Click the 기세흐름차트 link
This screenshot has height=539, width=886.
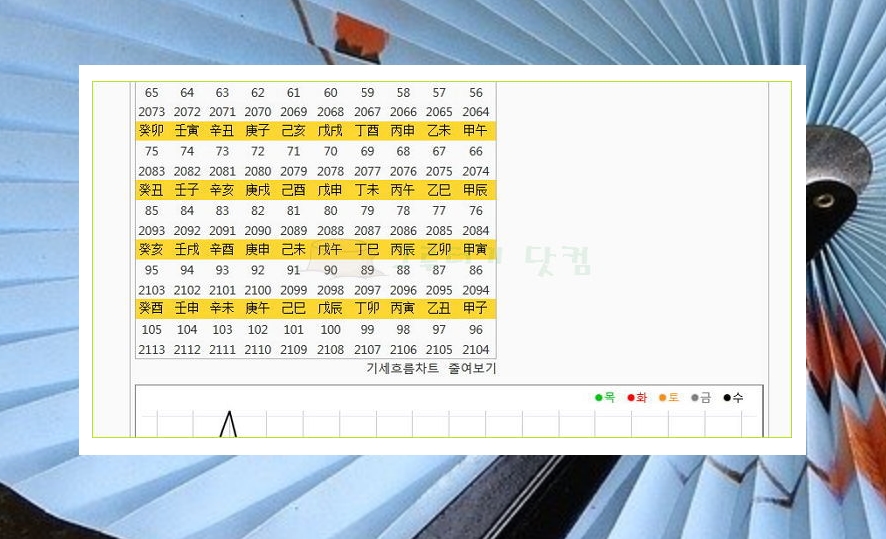(x=402, y=368)
